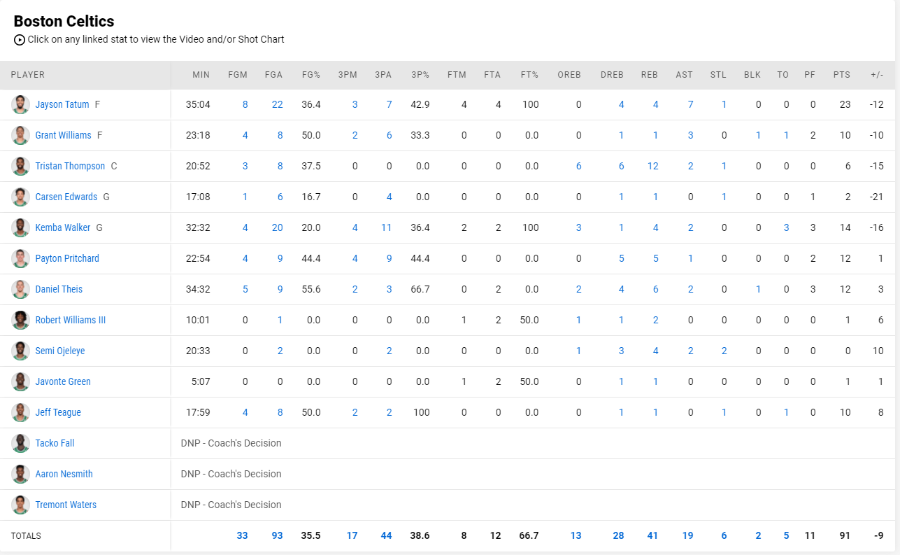View team total 44 three-point attempts
The height and width of the screenshot is (555, 900).
pyautogui.click(x=386, y=535)
